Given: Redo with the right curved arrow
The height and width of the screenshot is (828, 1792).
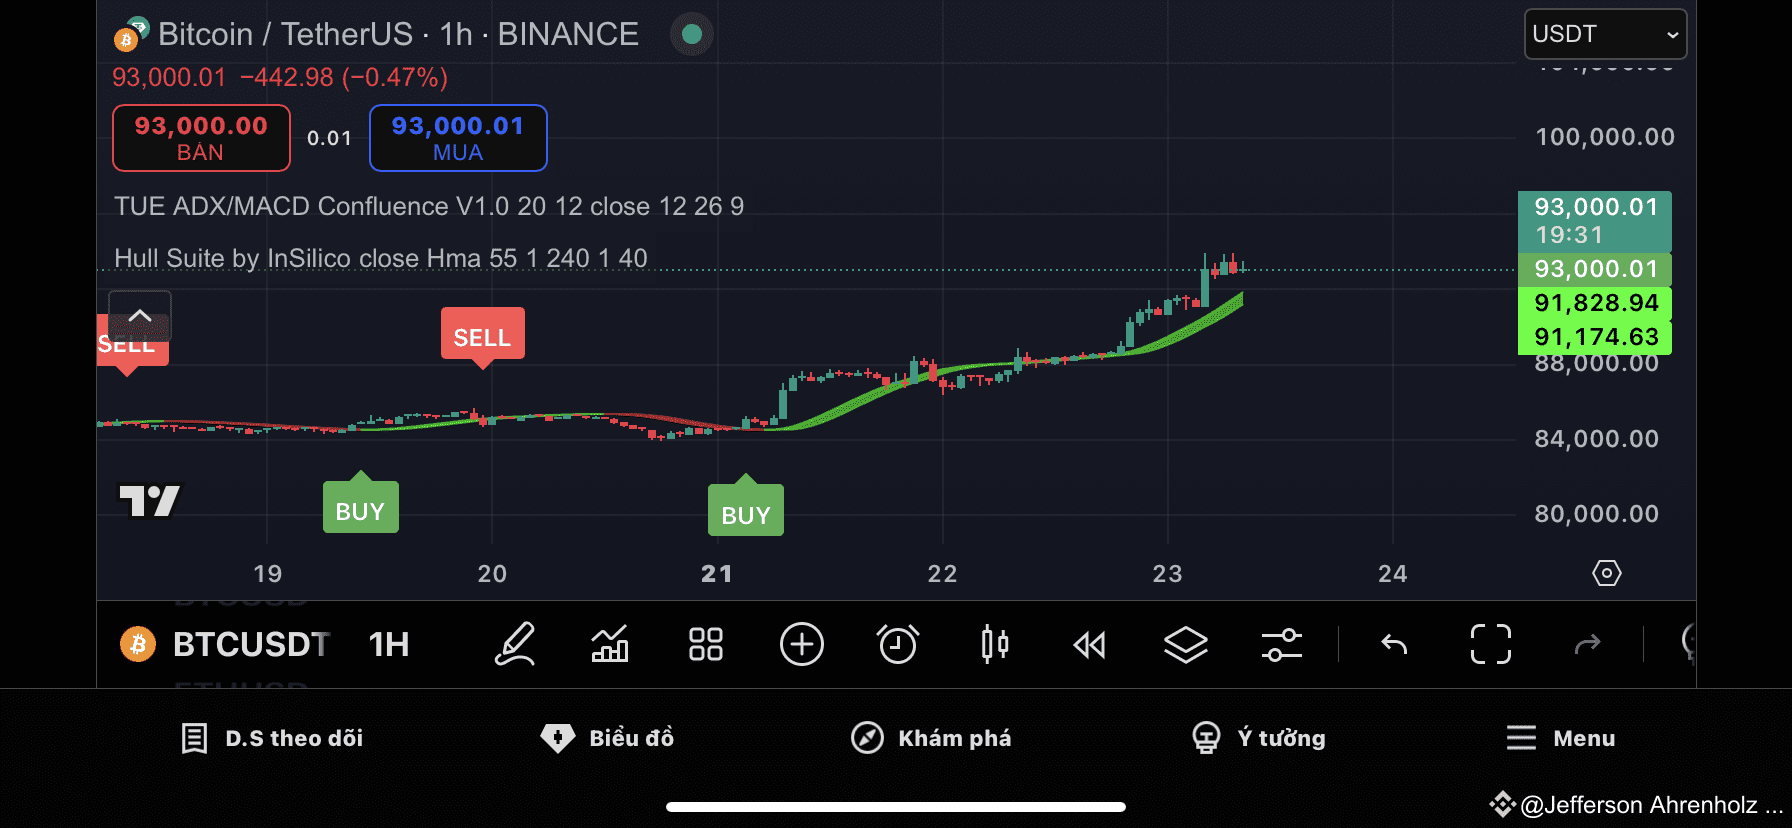Looking at the screenshot, I should coord(1588,644).
